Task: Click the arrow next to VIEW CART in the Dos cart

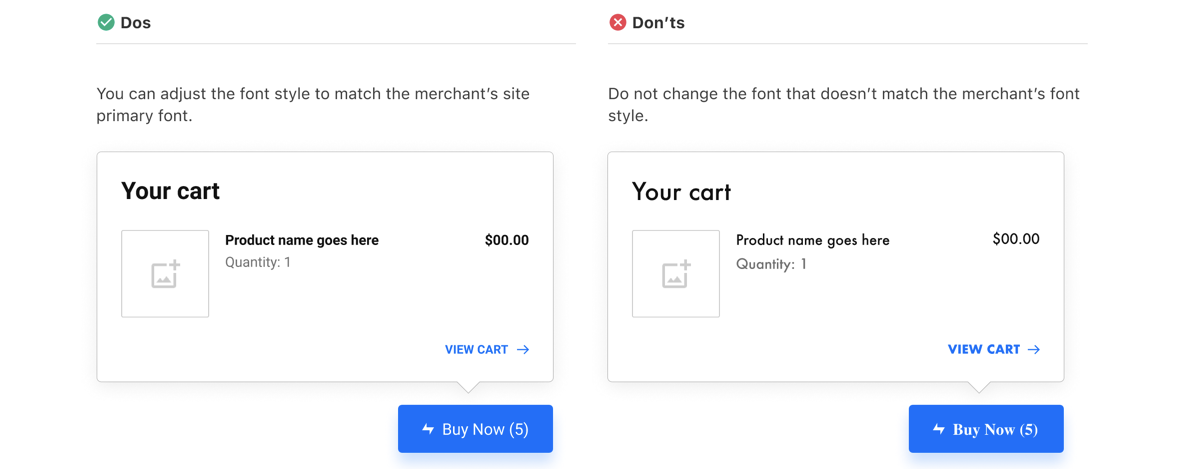Action: point(523,349)
